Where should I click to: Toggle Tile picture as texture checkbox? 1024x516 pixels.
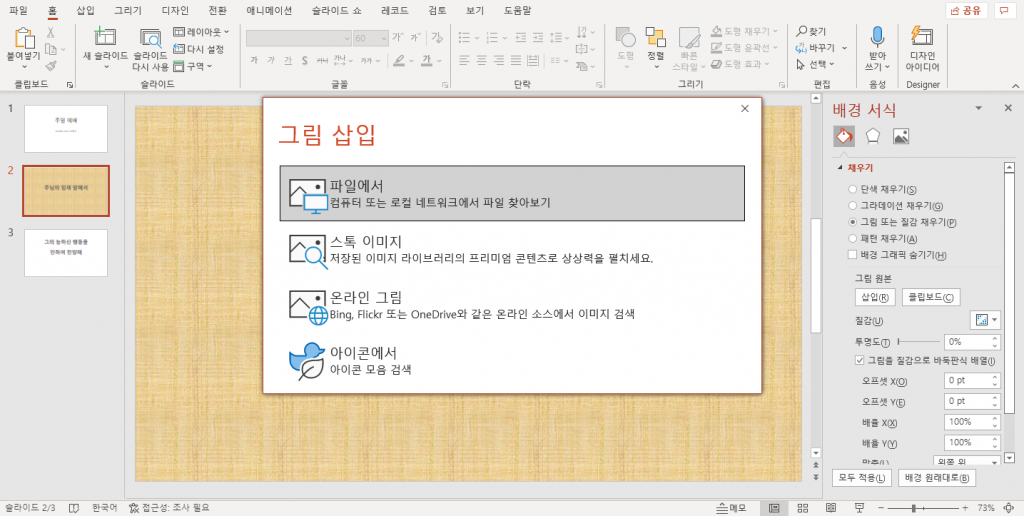[x=859, y=360]
